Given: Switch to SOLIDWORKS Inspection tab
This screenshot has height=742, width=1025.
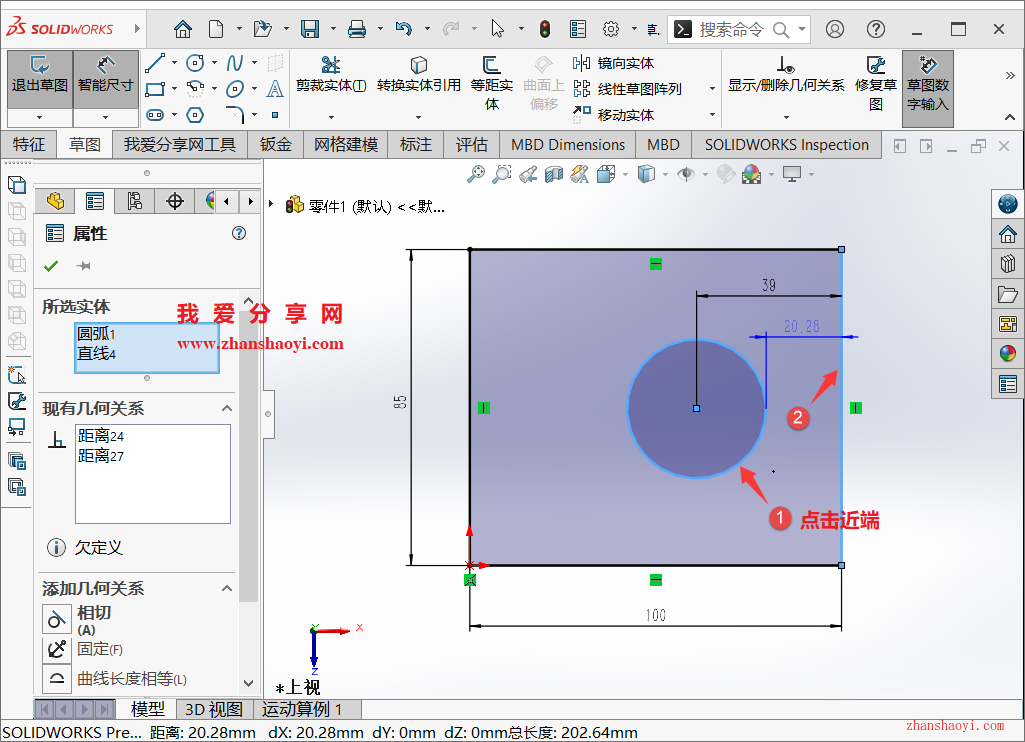Looking at the screenshot, I should tap(786, 144).
